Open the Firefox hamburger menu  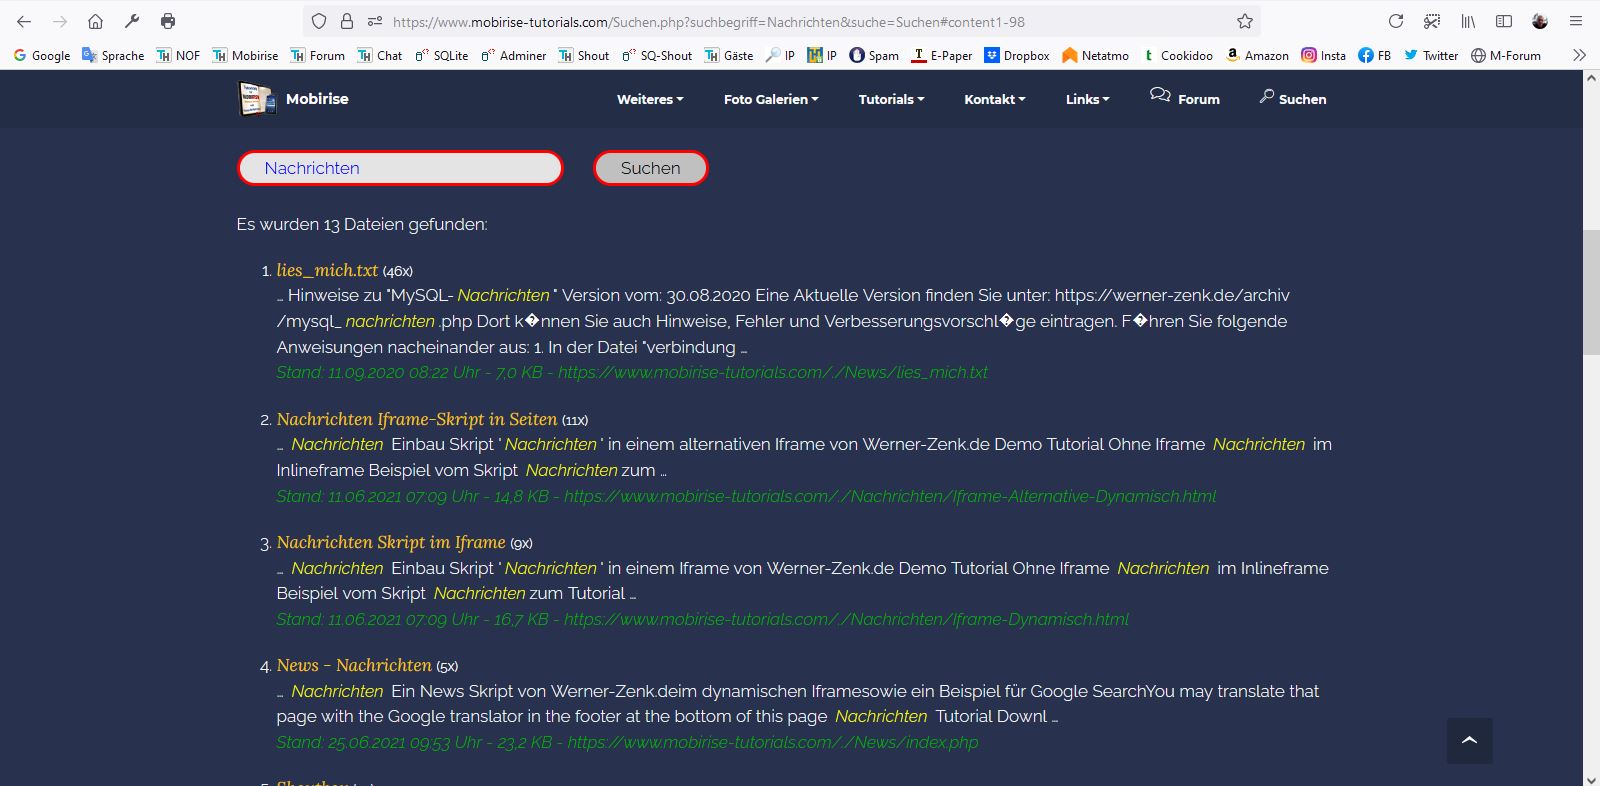point(1576,21)
